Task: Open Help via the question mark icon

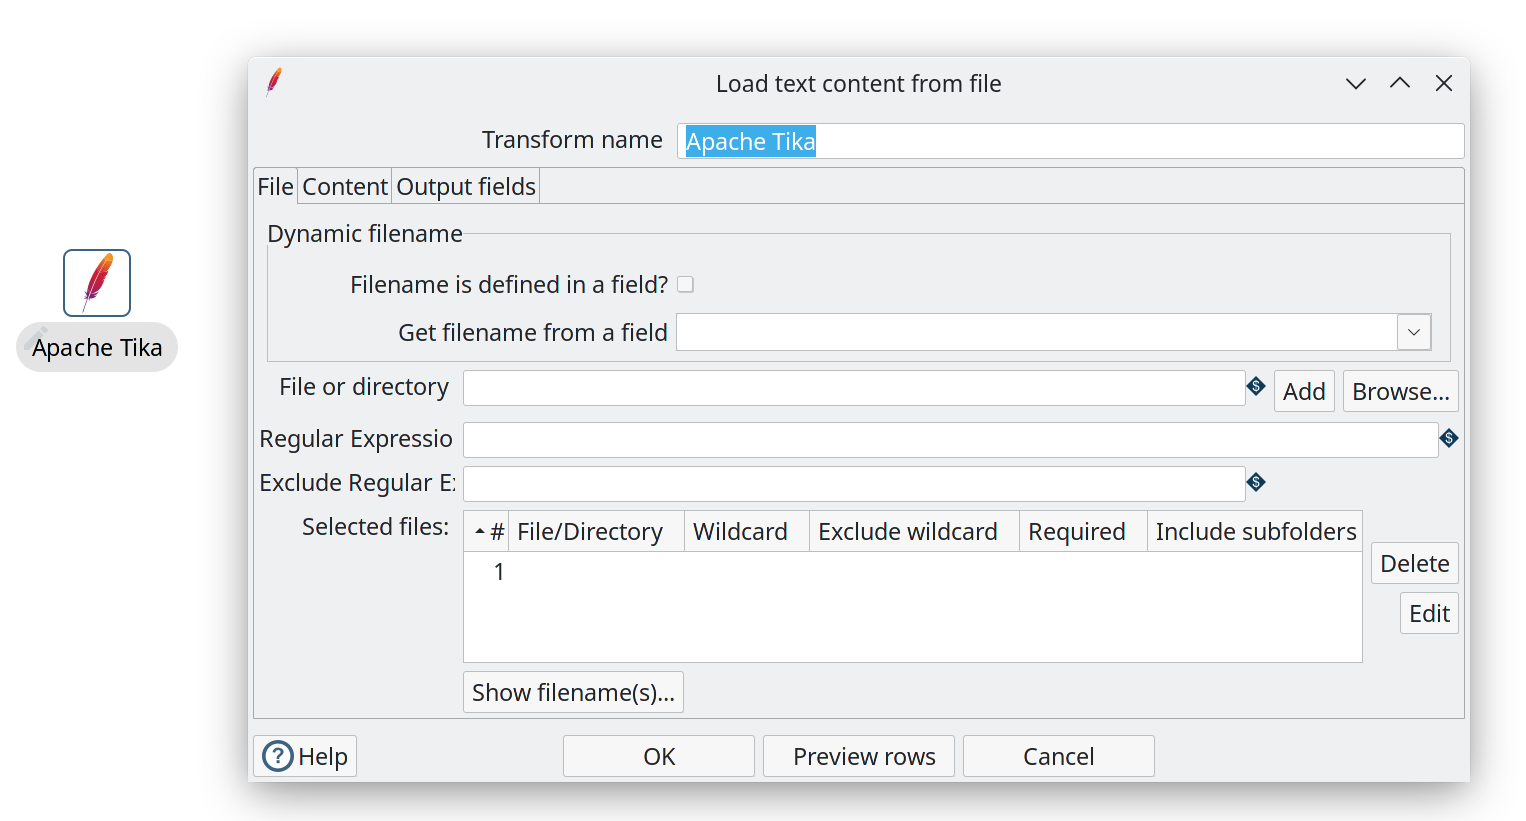Action: 278,757
